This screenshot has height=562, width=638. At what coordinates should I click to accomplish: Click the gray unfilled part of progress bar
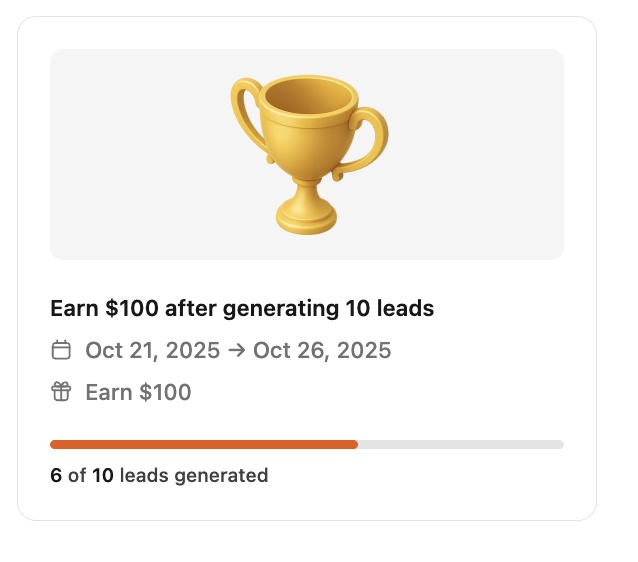460,444
